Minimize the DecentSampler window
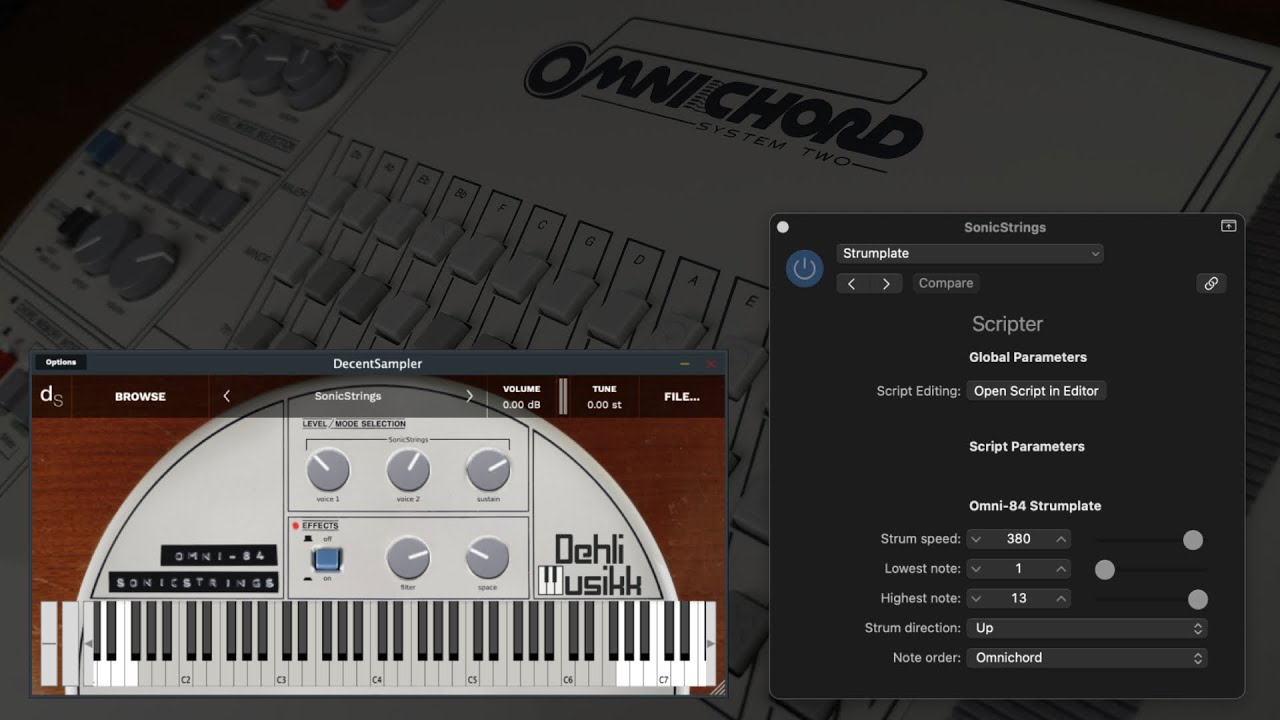This screenshot has width=1280, height=720. pyautogui.click(x=685, y=364)
